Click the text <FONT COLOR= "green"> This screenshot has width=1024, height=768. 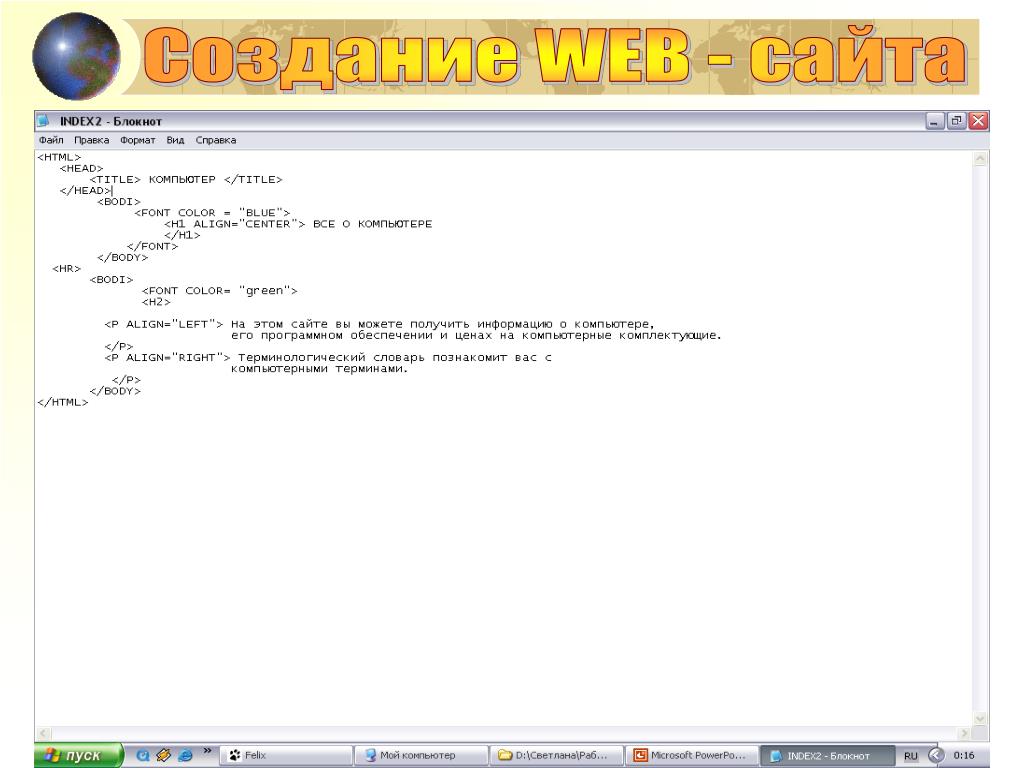pyautogui.click(x=219, y=291)
